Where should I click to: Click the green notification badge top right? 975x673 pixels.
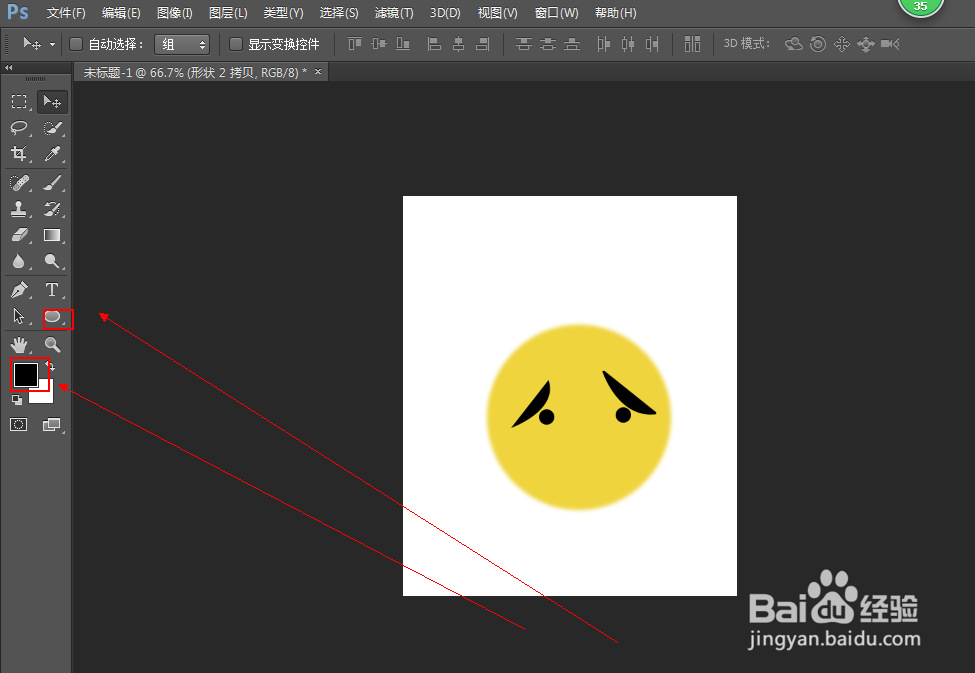coord(920,8)
